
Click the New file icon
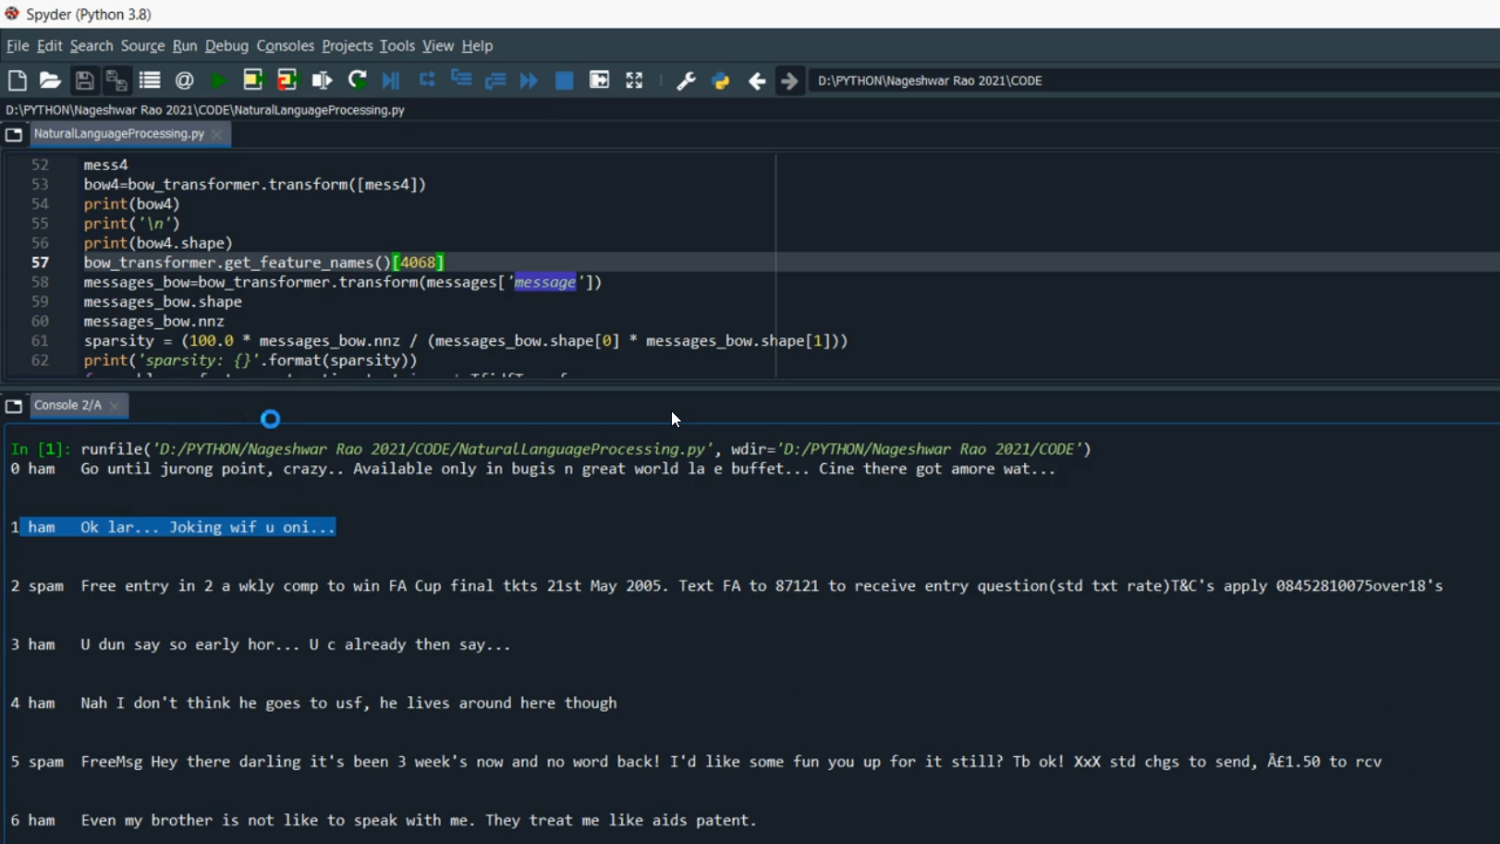pyautogui.click(x=17, y=81)
